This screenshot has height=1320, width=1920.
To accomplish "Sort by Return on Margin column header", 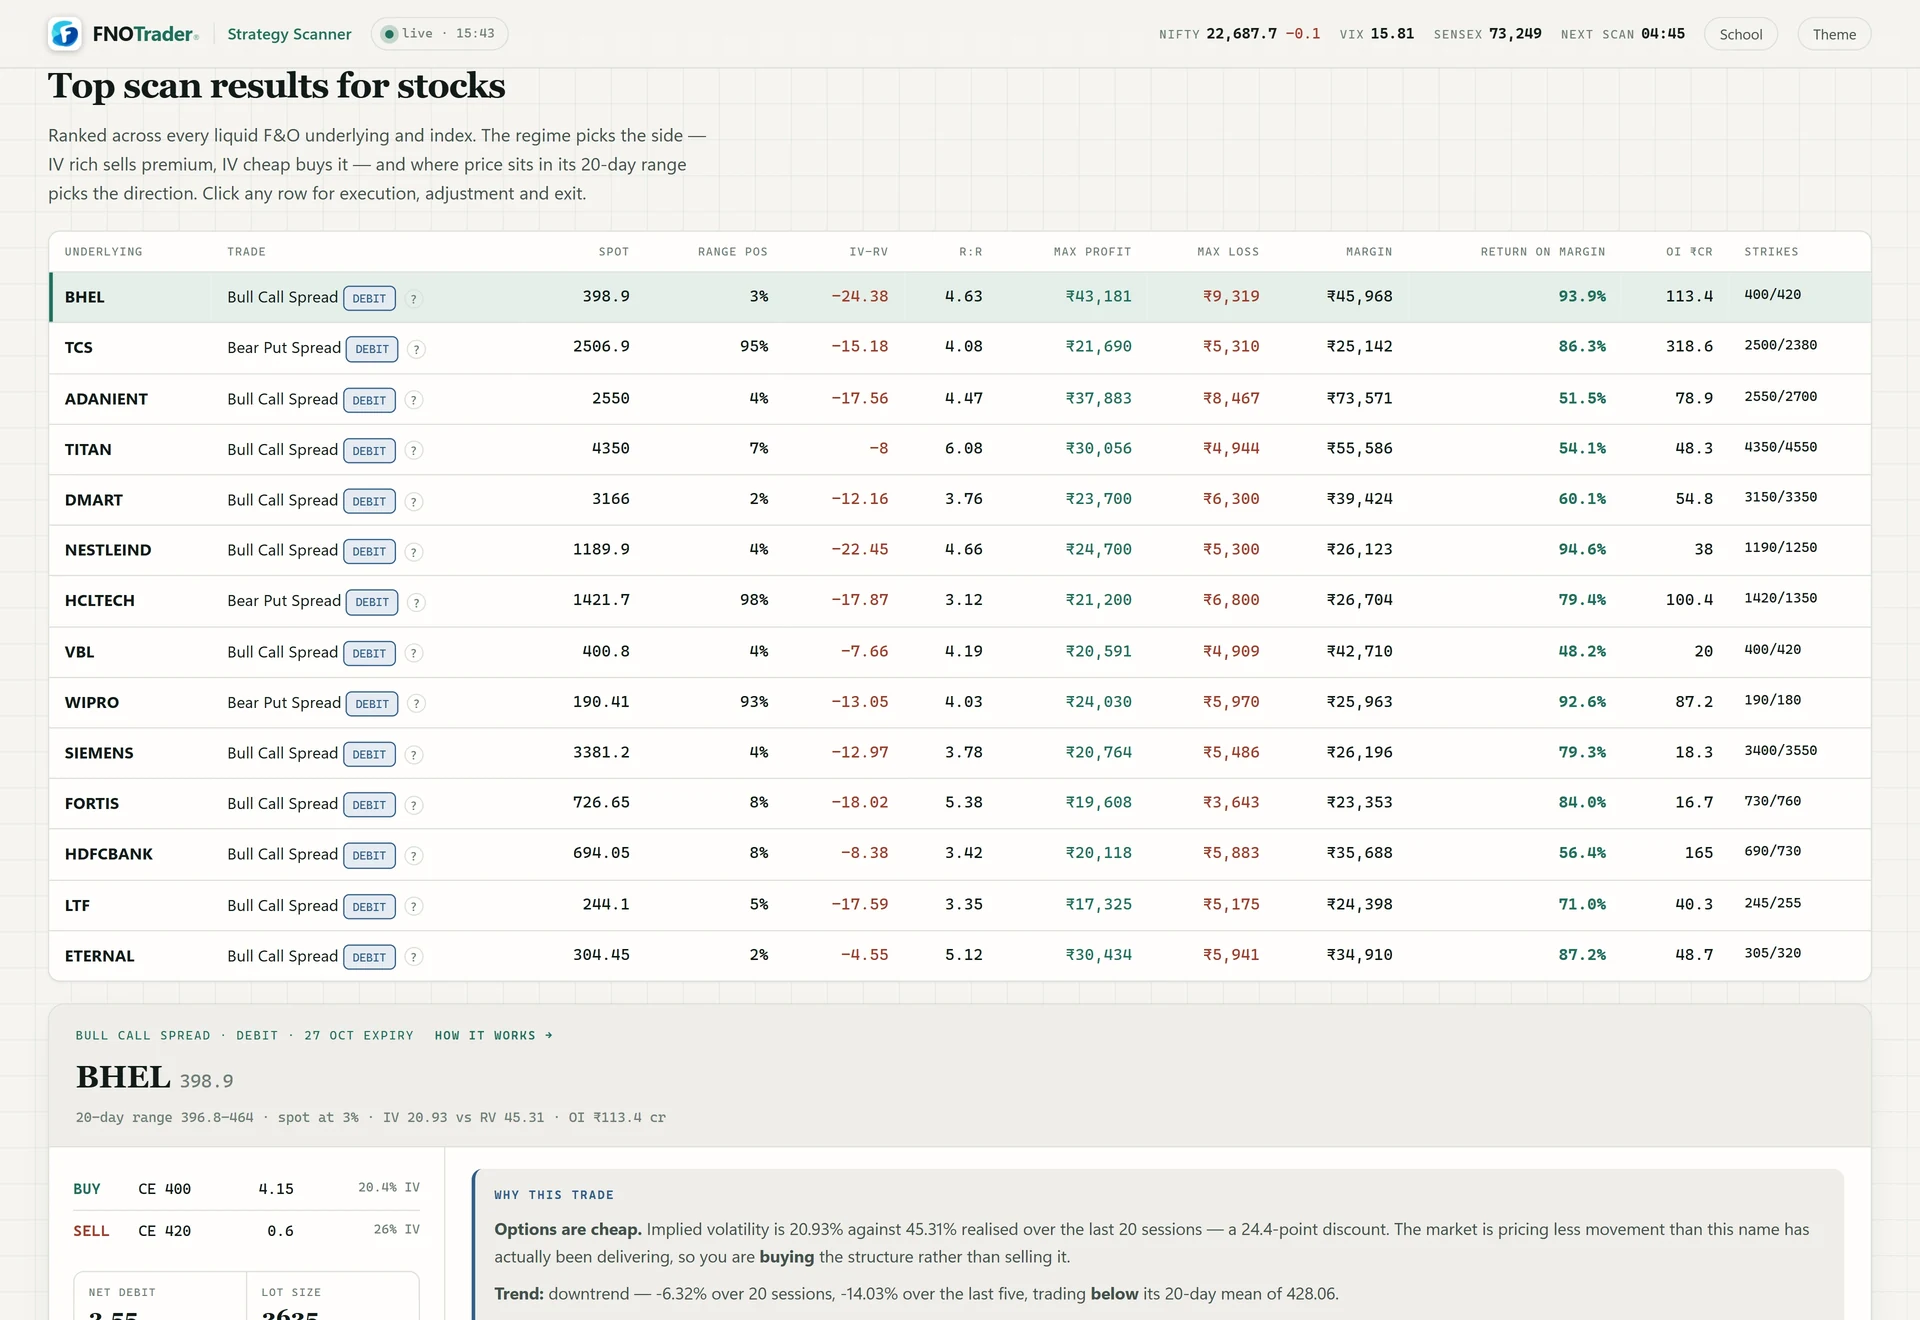I will pos(1542,252).
